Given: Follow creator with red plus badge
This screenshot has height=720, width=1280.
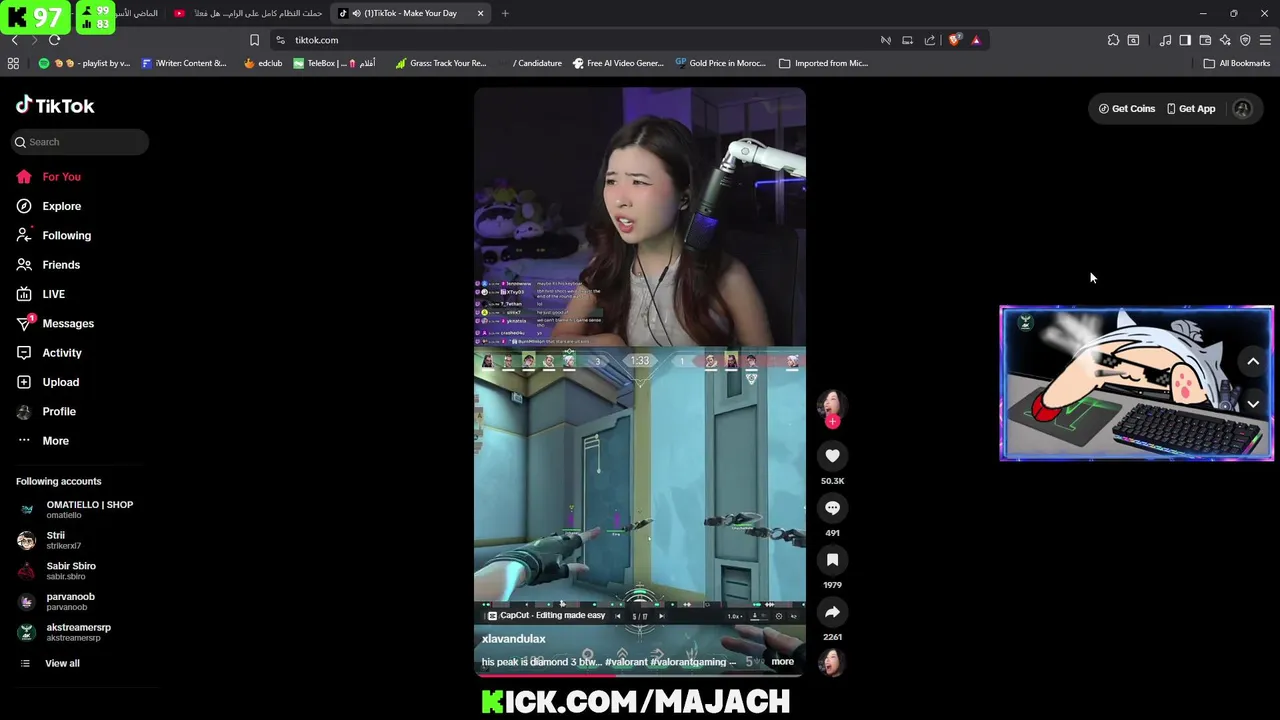Looking at the screenshot, I should coord(832,421).
